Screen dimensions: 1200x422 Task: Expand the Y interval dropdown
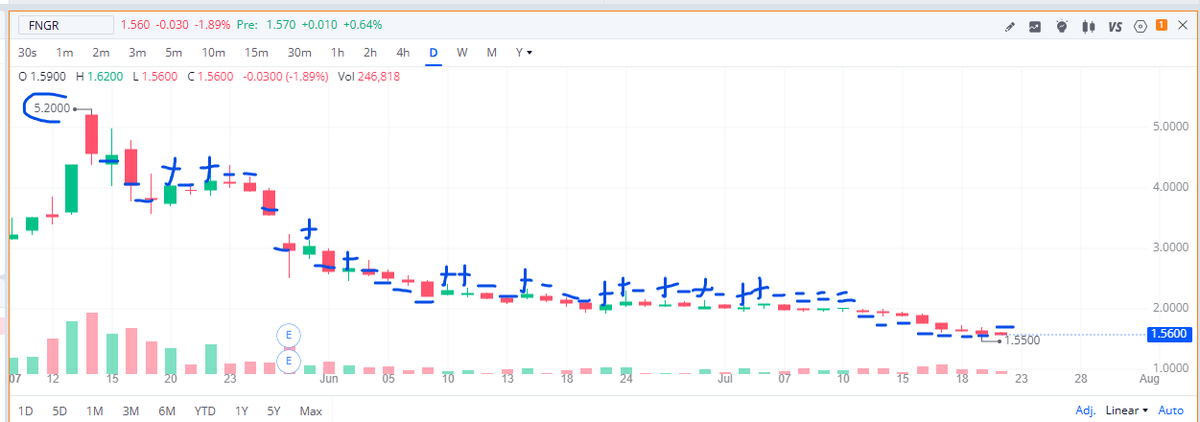(523, 52)
